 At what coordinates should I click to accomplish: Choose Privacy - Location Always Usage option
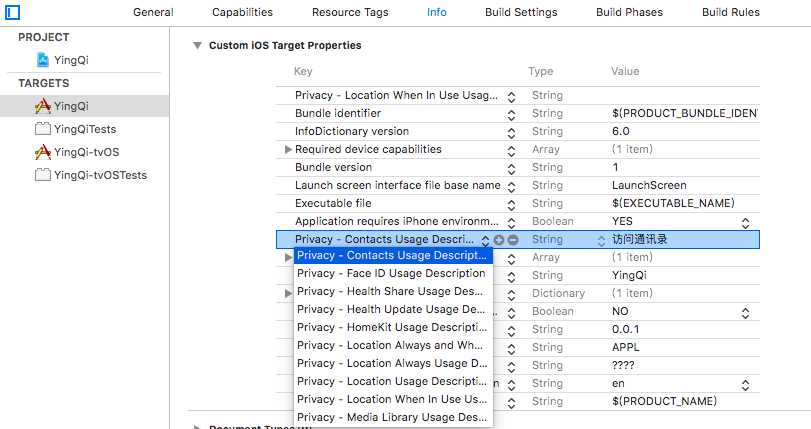[393, 363]
